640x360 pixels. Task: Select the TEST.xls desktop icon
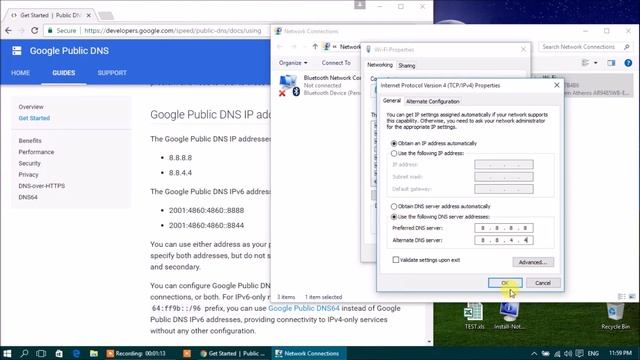(x=474, y=316)
